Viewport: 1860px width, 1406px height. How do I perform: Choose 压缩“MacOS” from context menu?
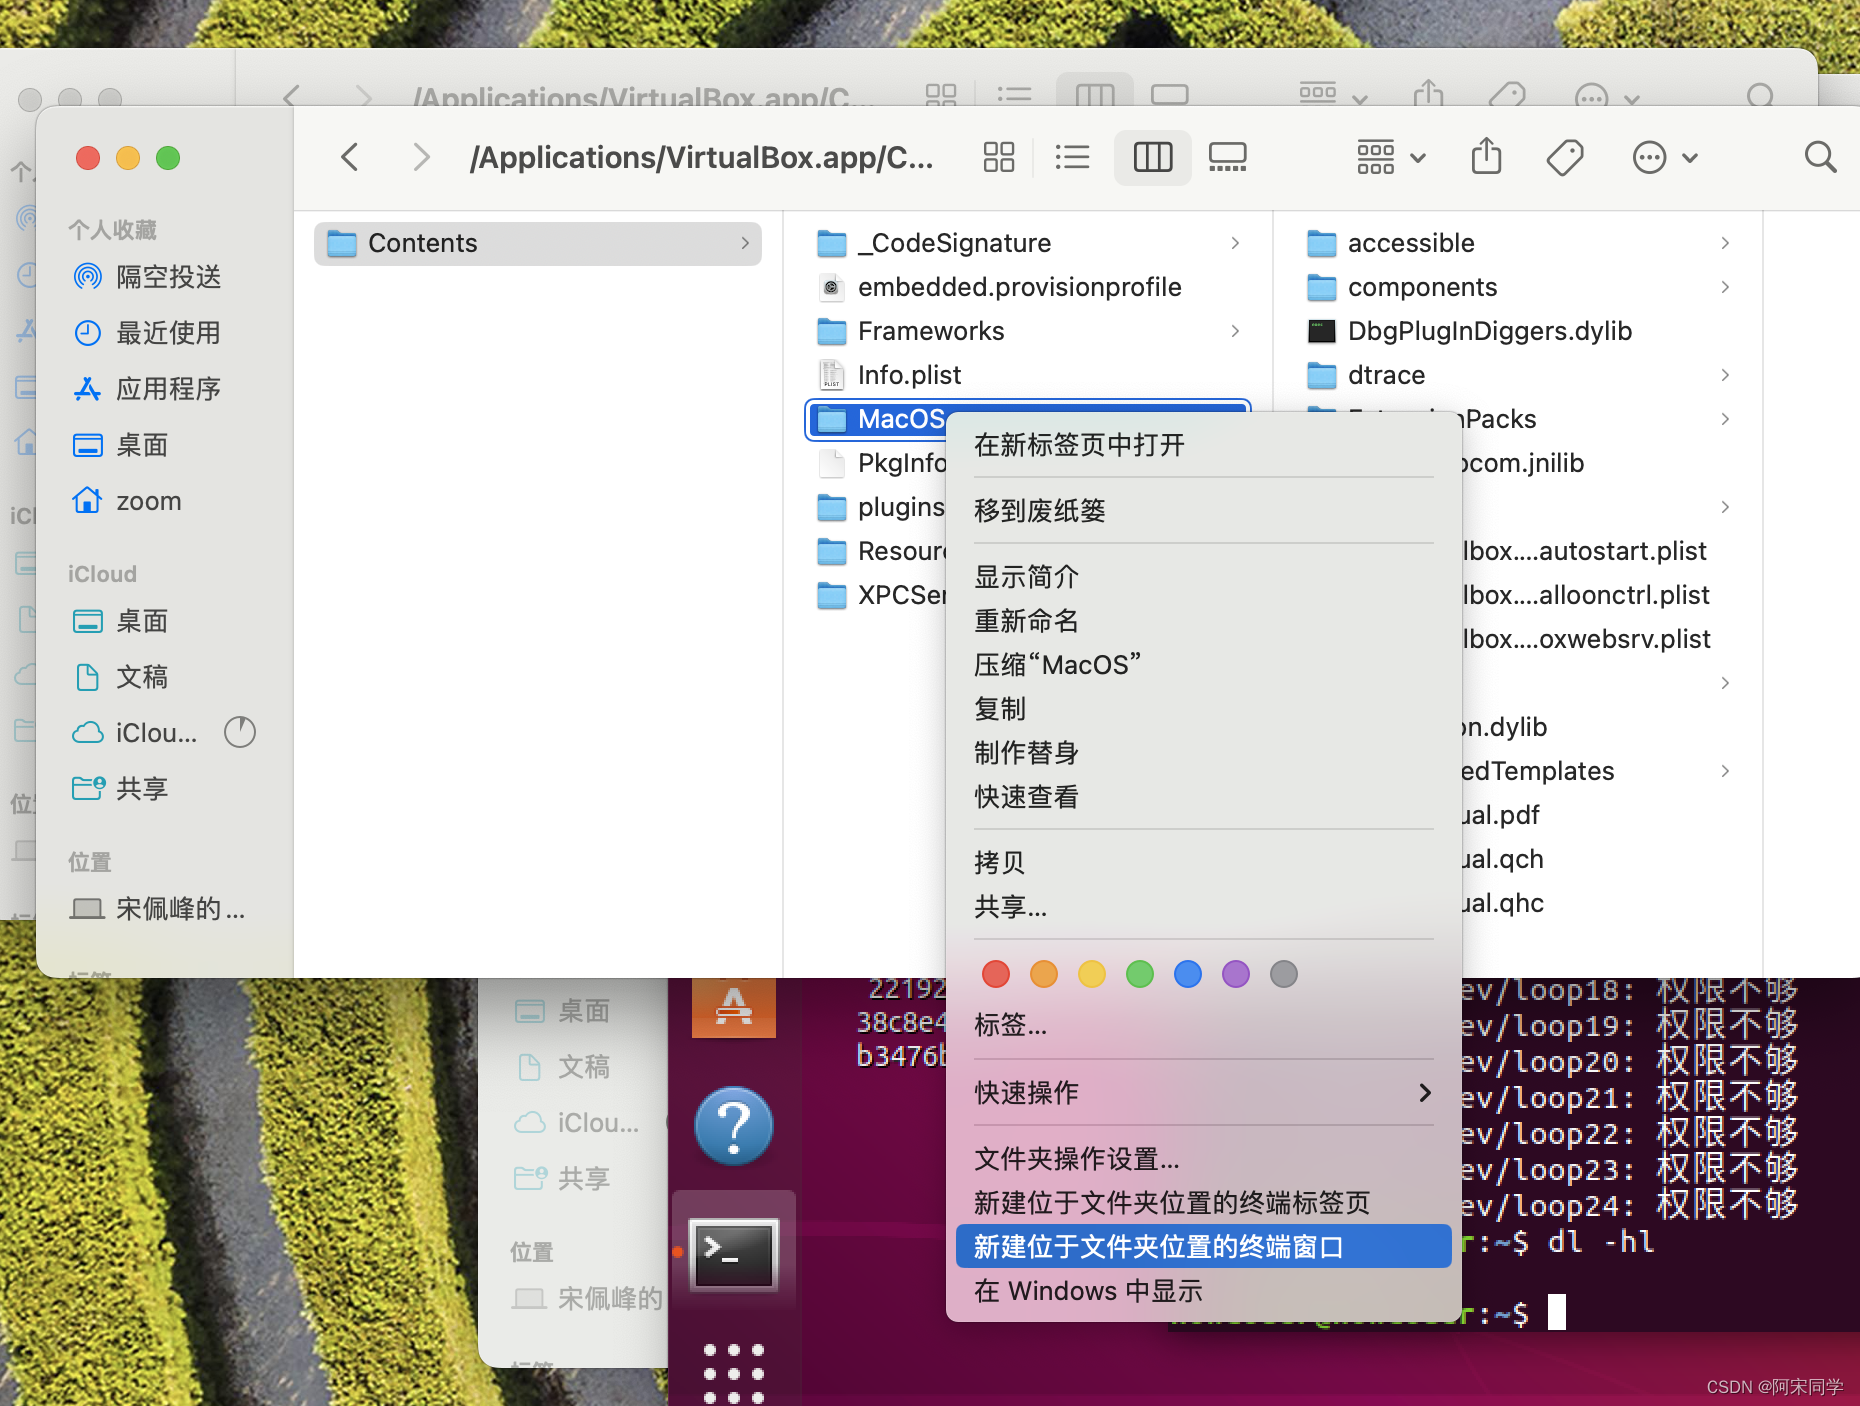(x=1203, y=665)
